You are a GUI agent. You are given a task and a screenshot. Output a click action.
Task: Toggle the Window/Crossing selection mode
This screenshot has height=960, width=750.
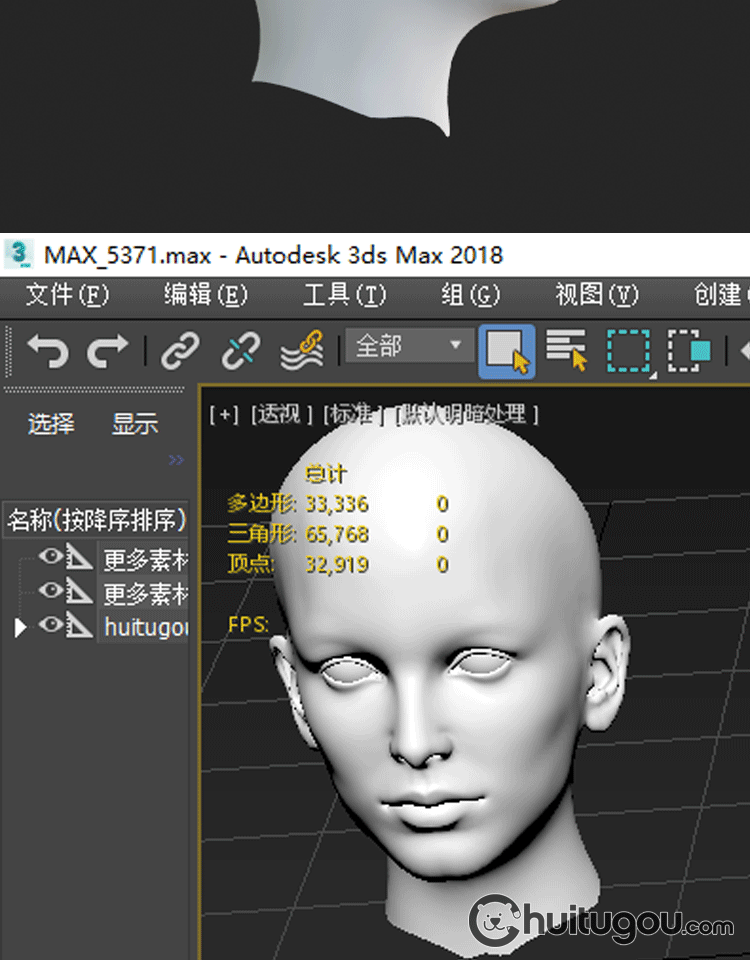[689, 351]
